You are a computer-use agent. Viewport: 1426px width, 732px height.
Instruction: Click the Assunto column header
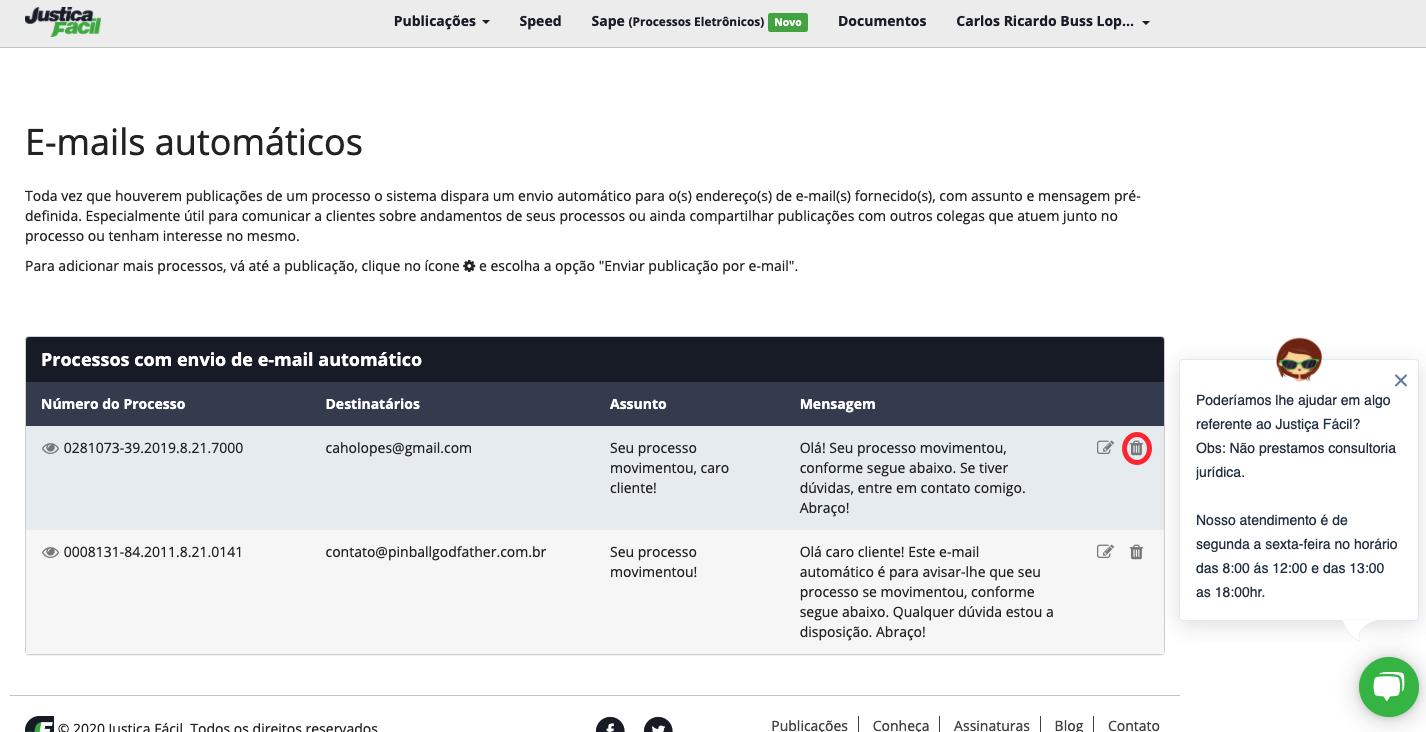click(x=638, y=404)
